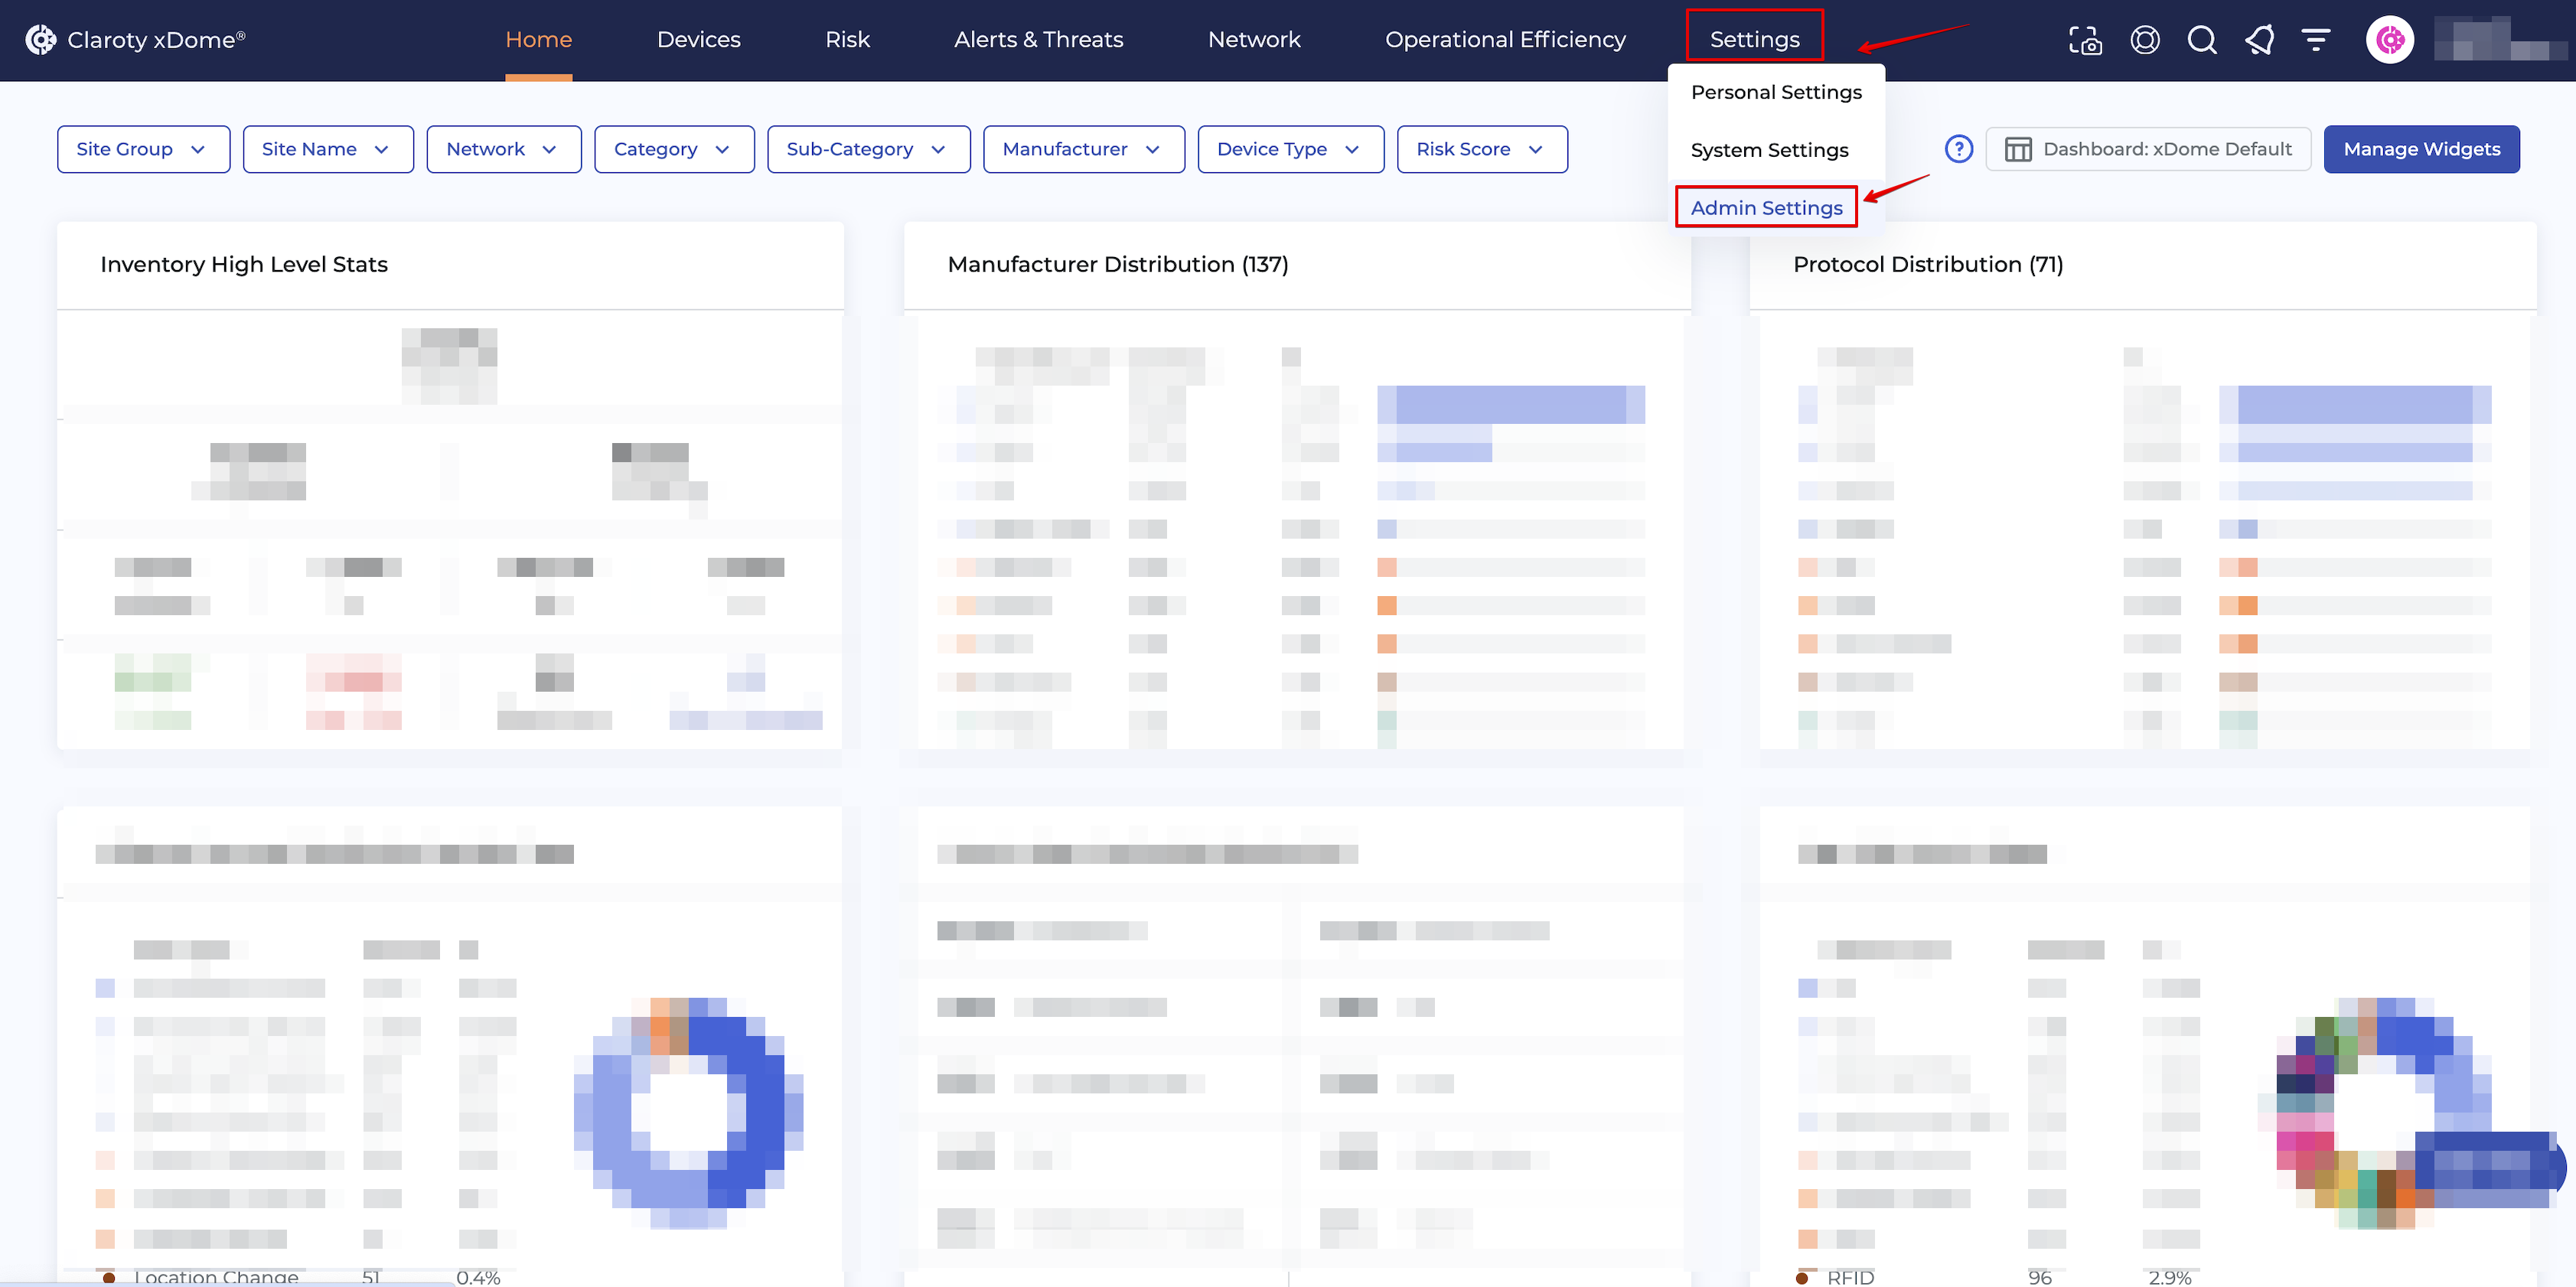This screenshot has width=2576, height=1287.
Task: Open the help lifebuoy icon
Action: click(x=2144, y=40)
